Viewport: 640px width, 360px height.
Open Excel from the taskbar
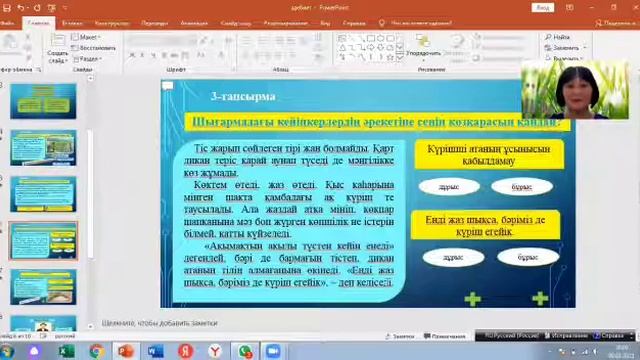(67, 351)
